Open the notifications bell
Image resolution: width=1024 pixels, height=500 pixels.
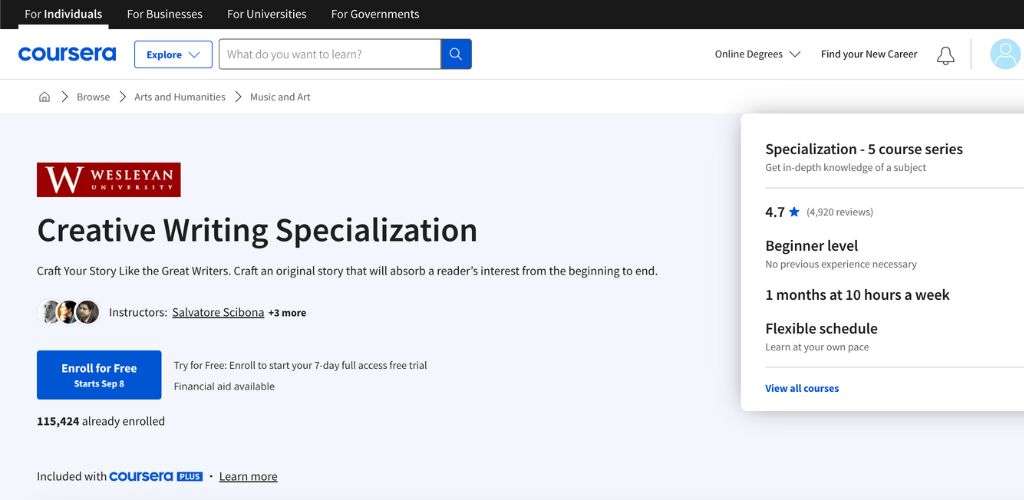point(945,55)
